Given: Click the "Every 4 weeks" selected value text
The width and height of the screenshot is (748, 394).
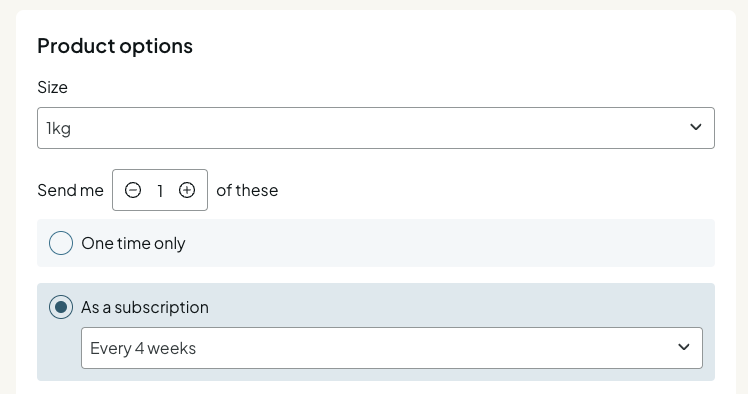Looking at the screenshot, I should [x=143, y=348].
